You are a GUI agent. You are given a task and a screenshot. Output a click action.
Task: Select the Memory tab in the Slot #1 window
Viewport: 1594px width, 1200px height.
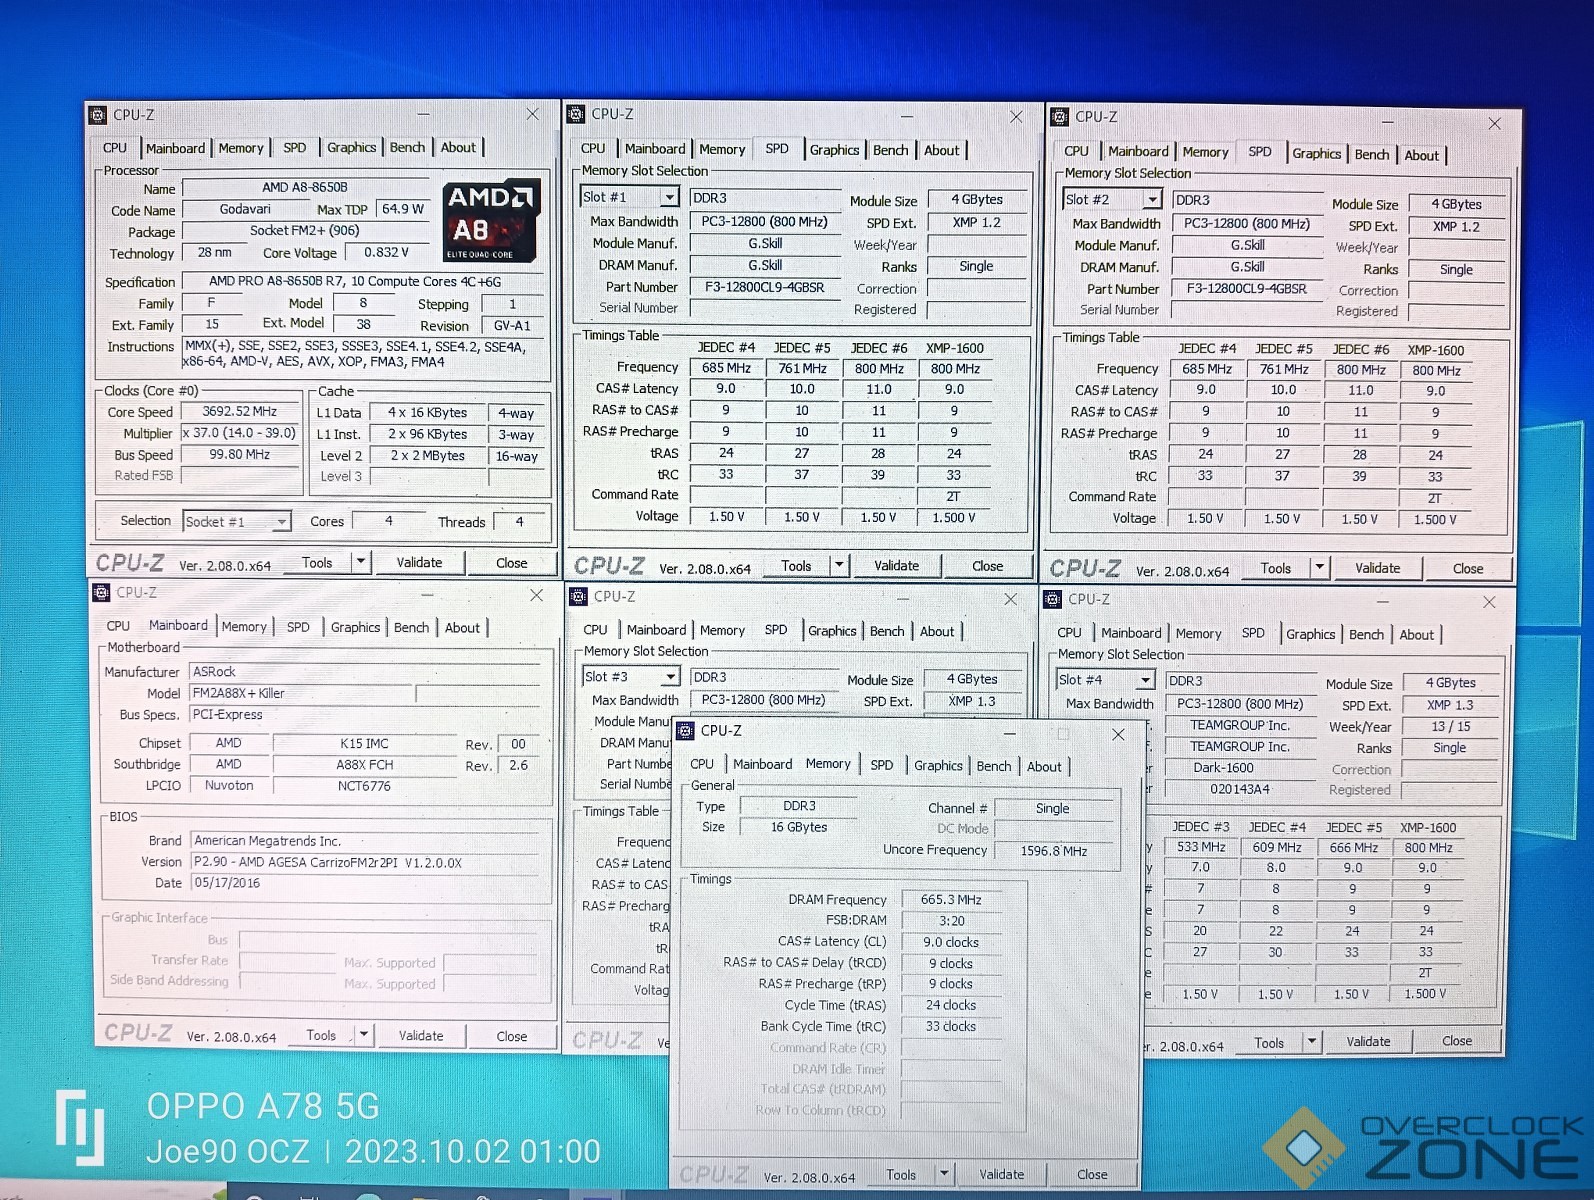point(722,150)
